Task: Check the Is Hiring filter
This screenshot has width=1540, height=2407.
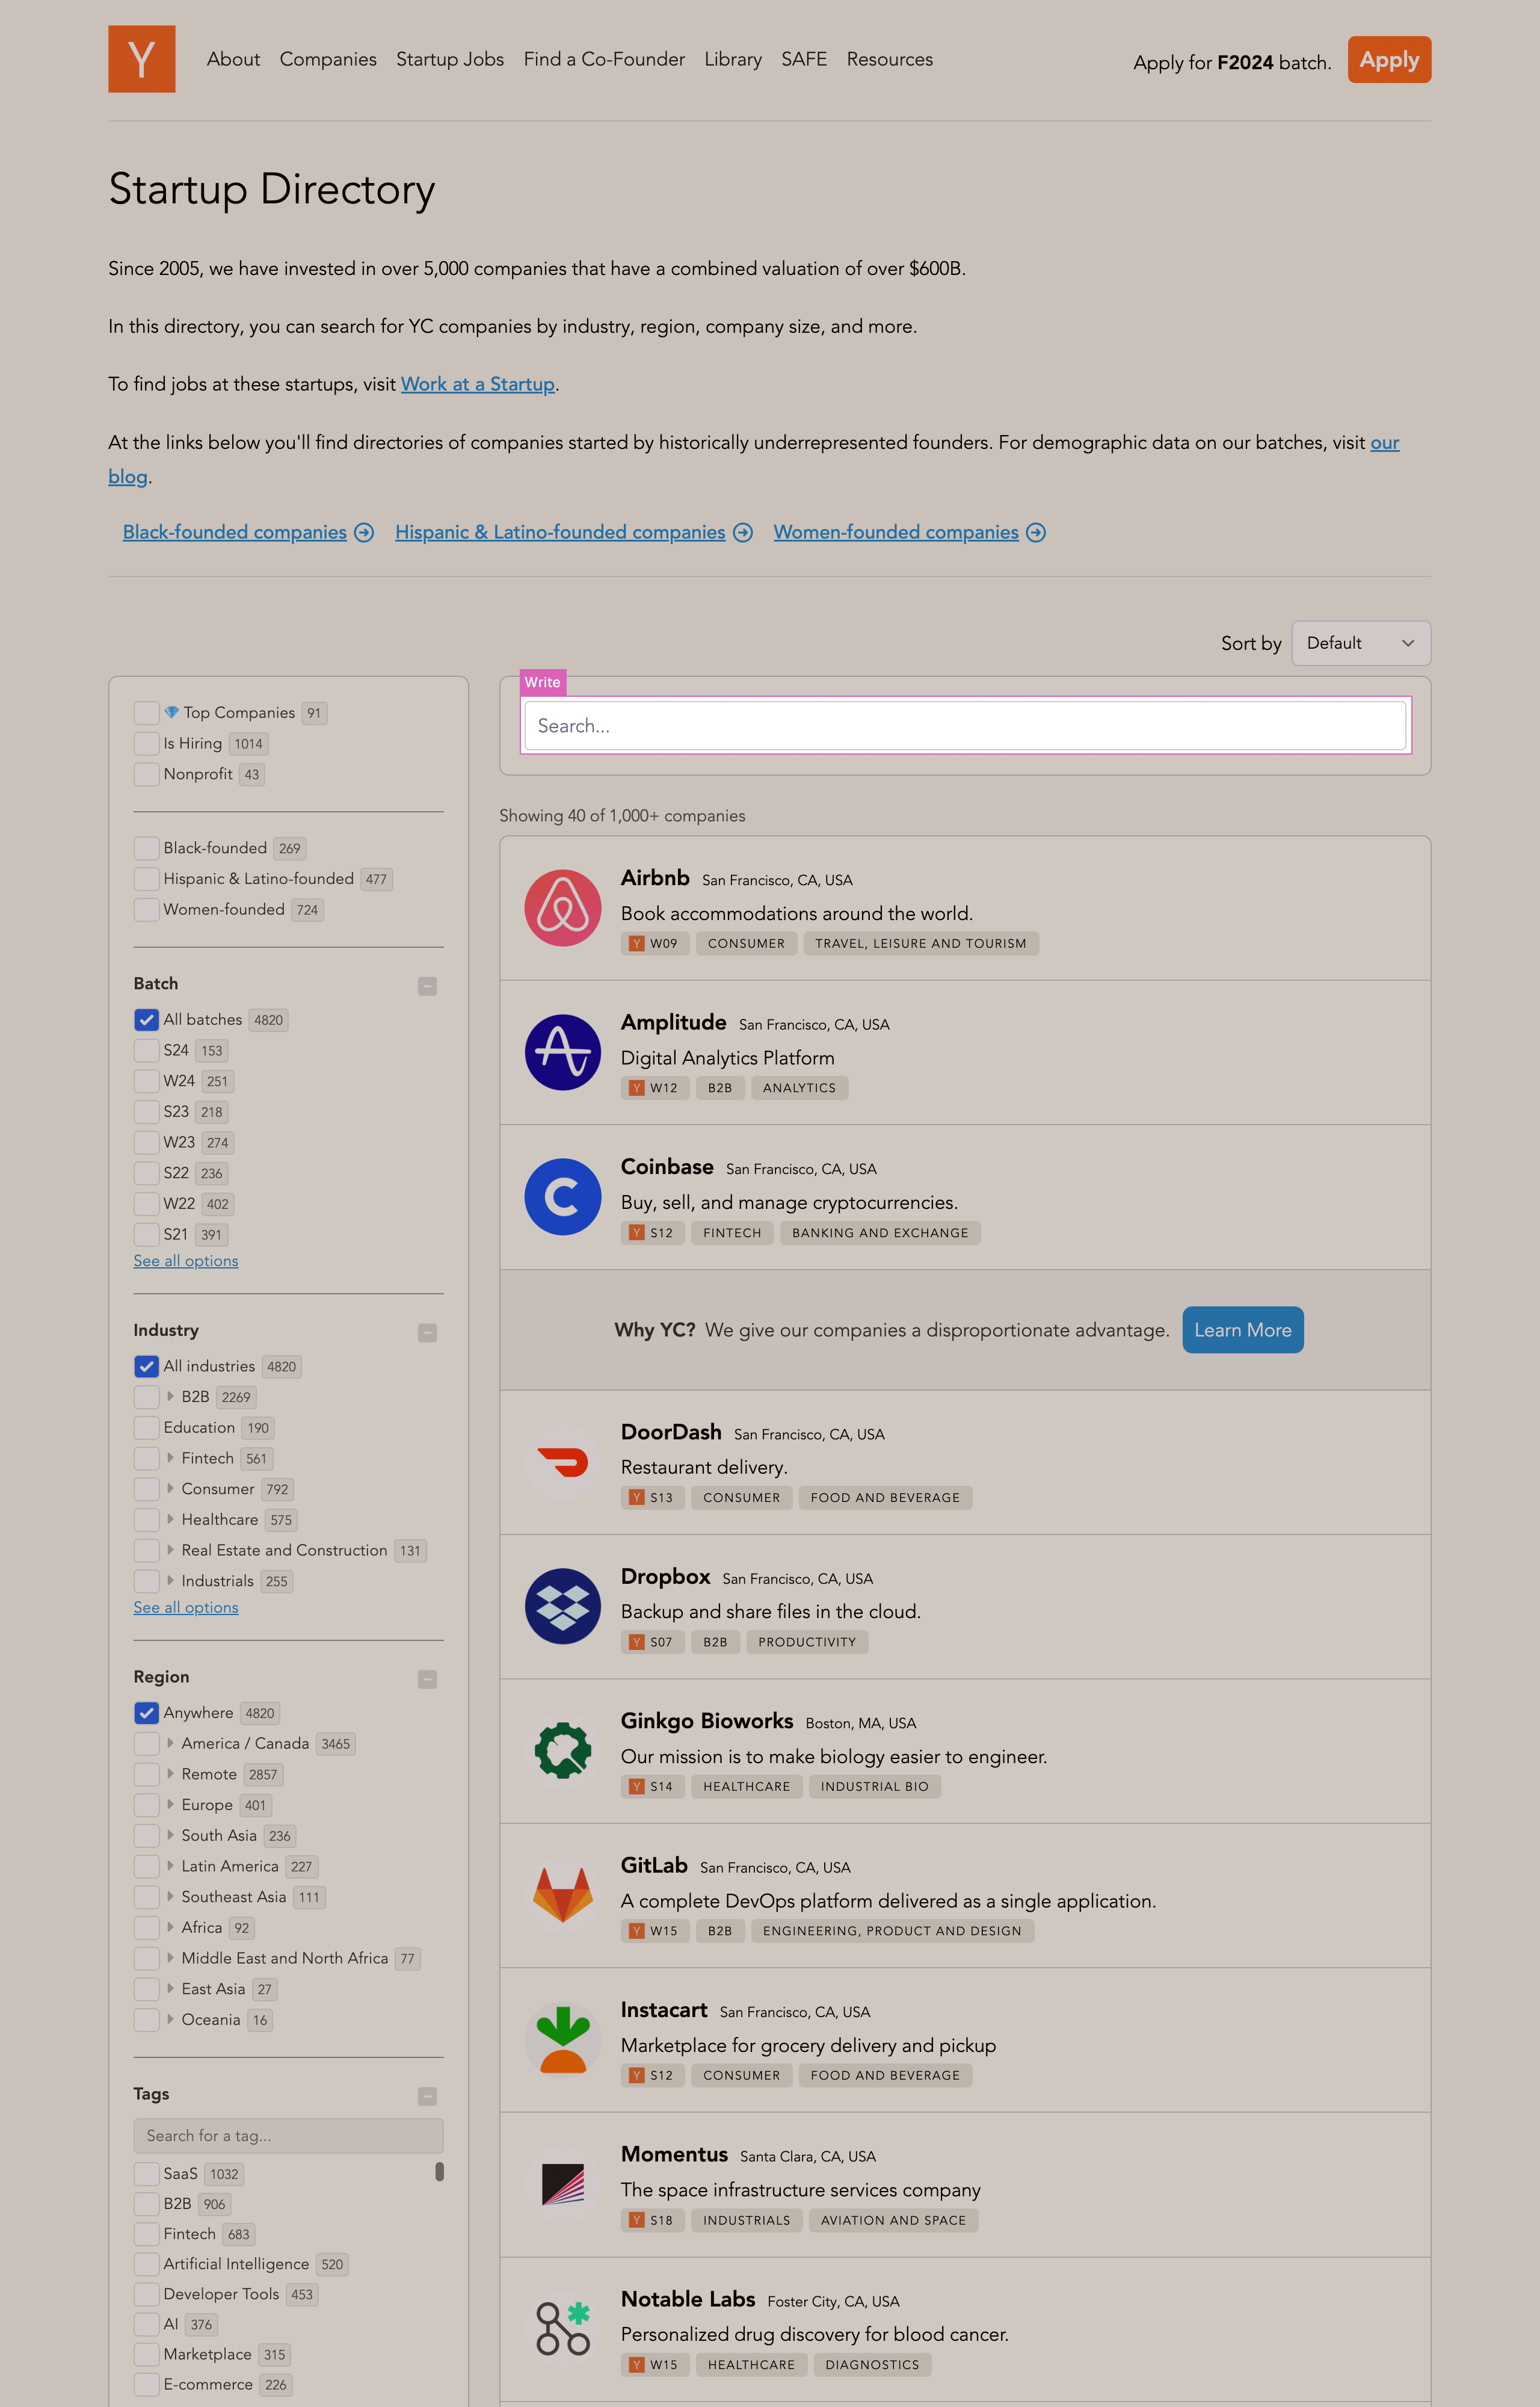Action: [x=146, y=743]
